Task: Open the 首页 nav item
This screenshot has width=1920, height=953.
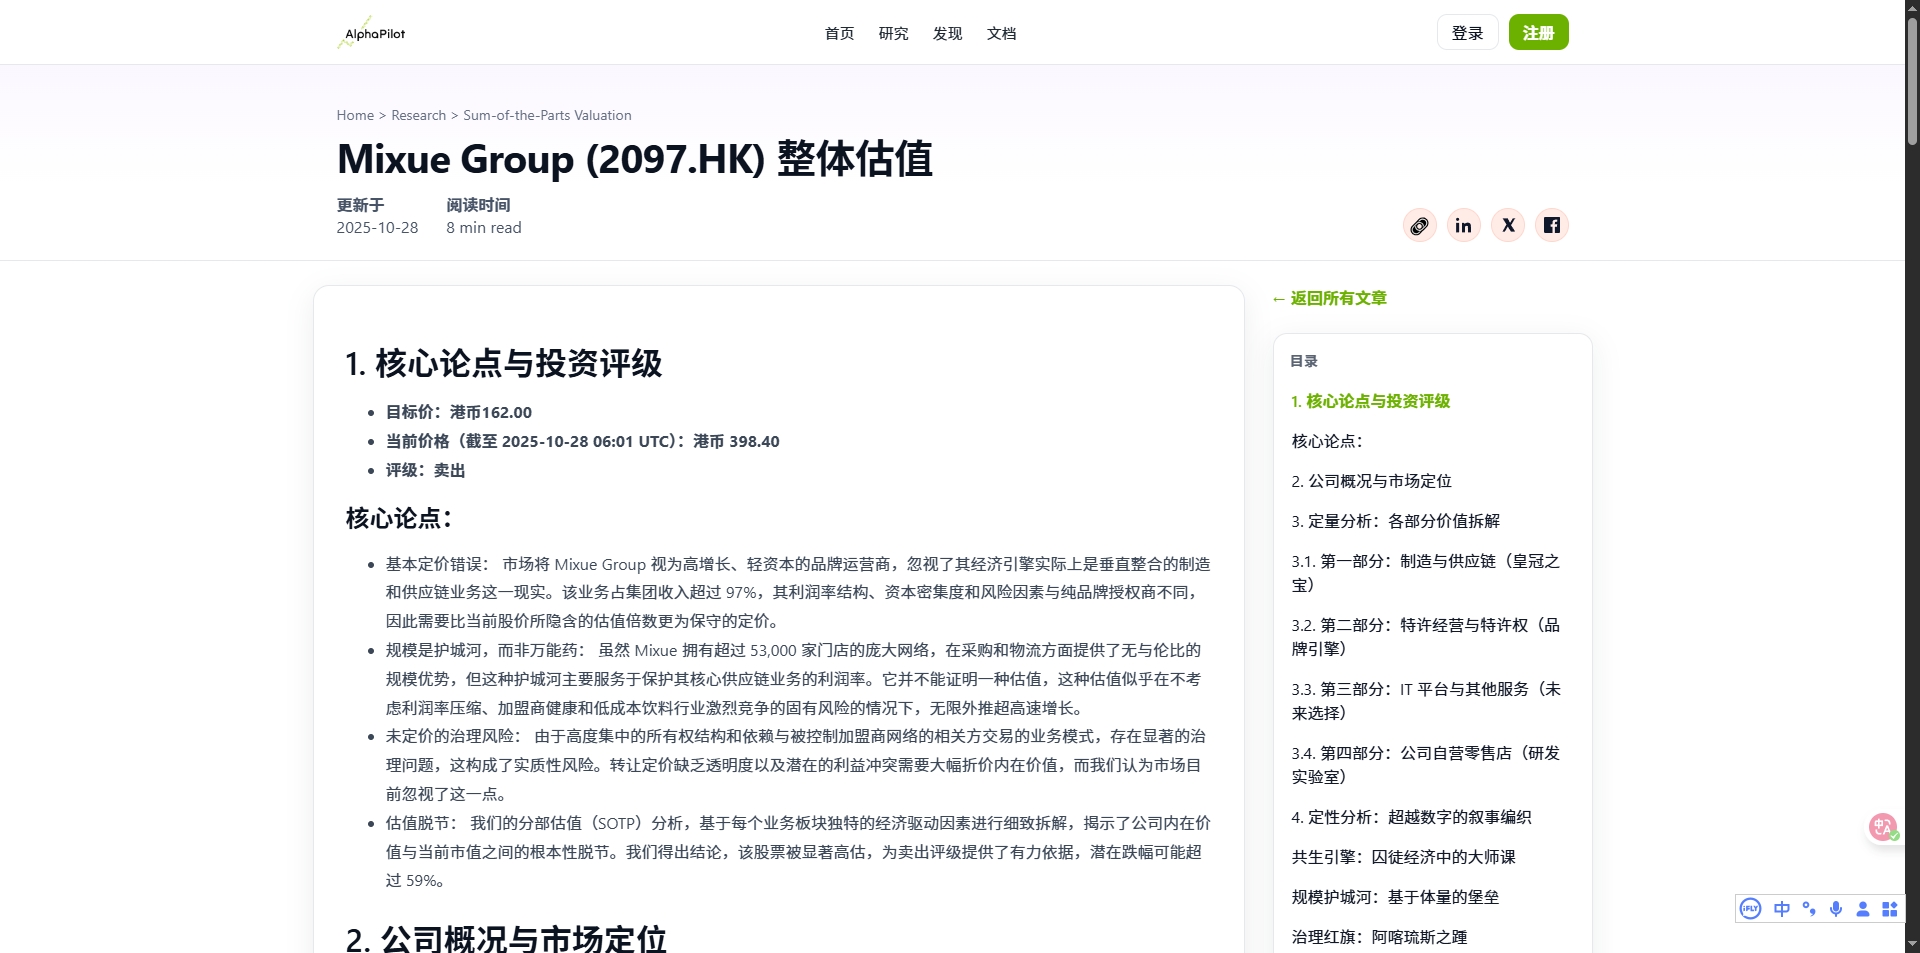Action: point(839,34)
